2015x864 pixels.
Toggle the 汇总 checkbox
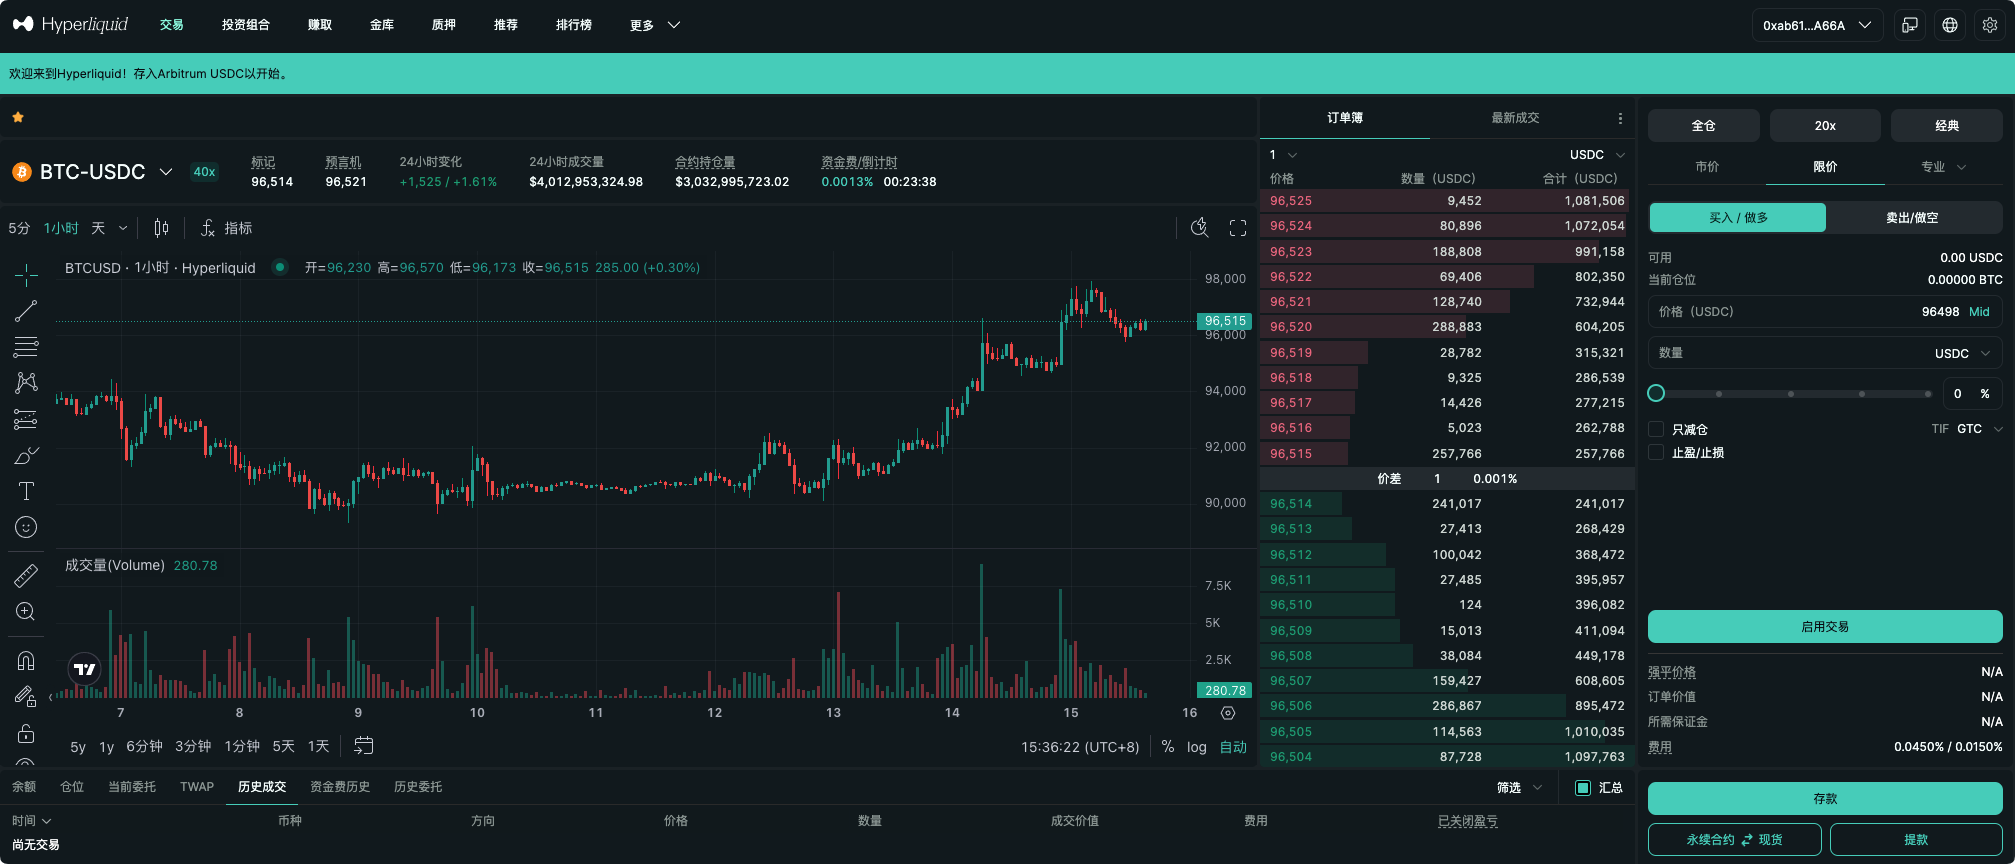coord(1583,788)
